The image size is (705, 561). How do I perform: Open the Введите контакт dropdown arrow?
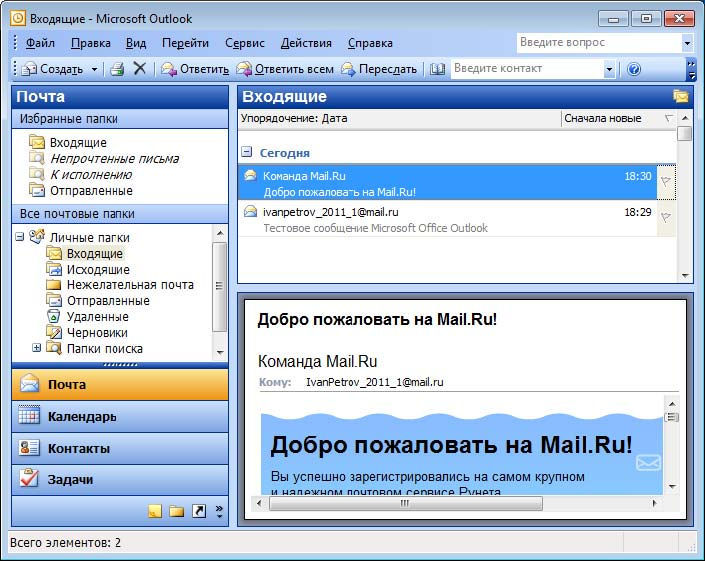tap(609, 69)
